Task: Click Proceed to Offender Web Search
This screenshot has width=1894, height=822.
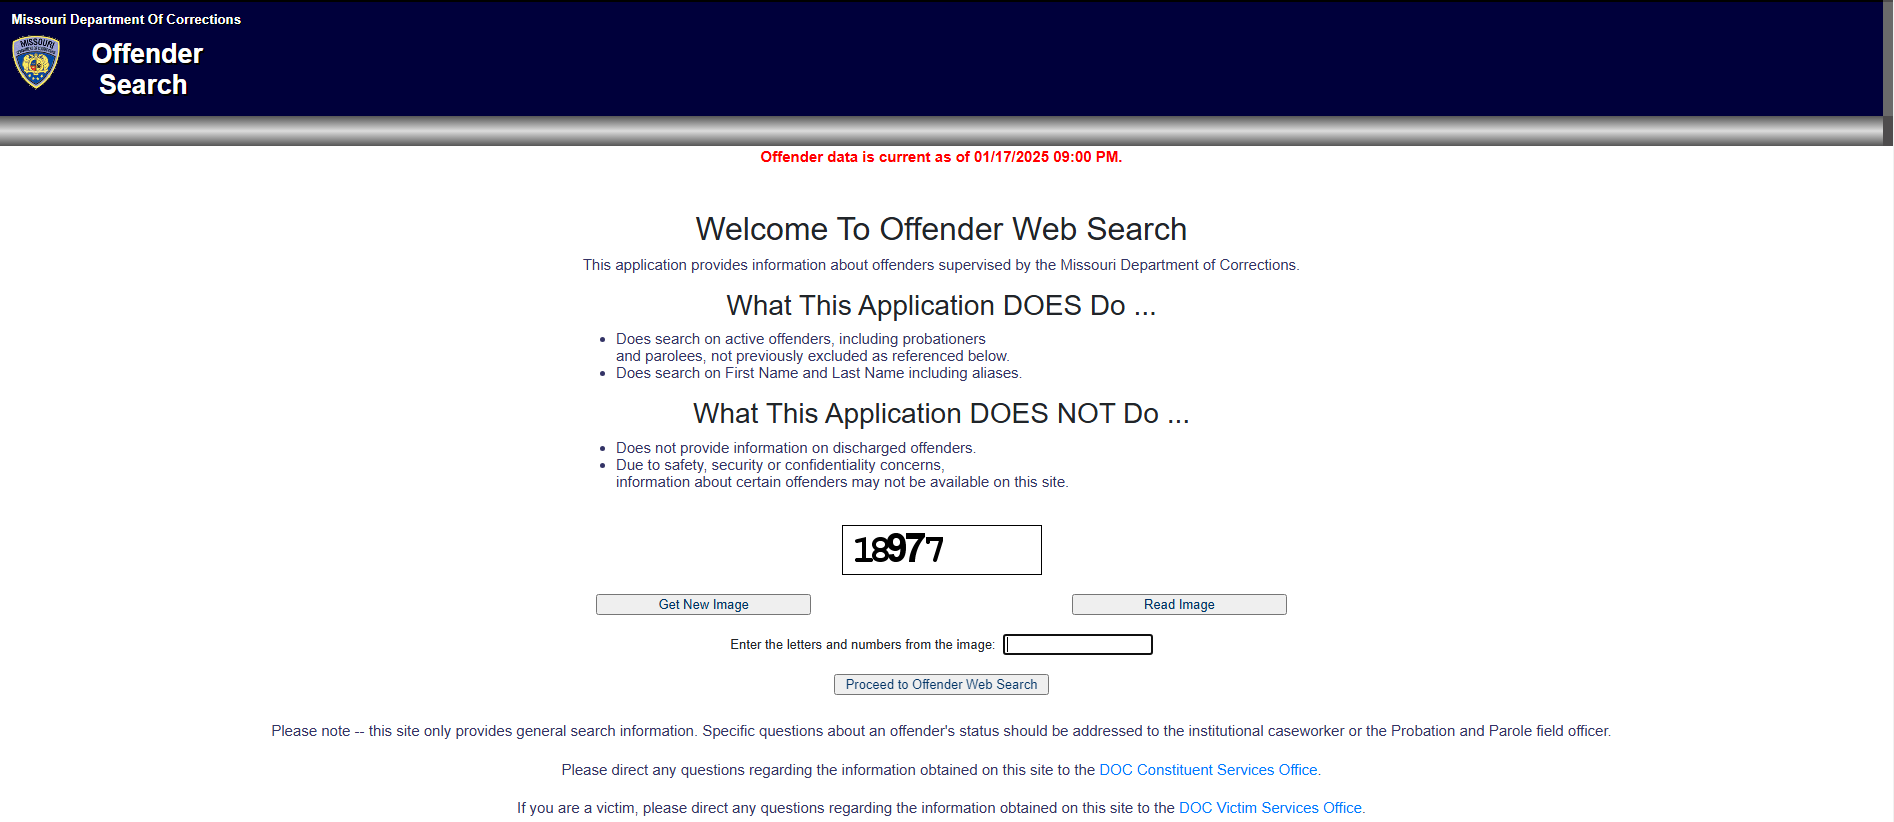Action: 940,685
